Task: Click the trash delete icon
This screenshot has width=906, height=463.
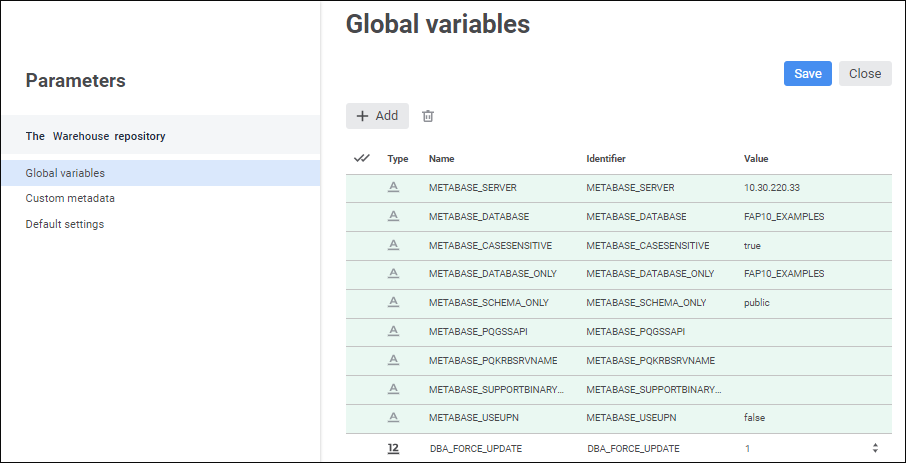Action: (428, 116)
